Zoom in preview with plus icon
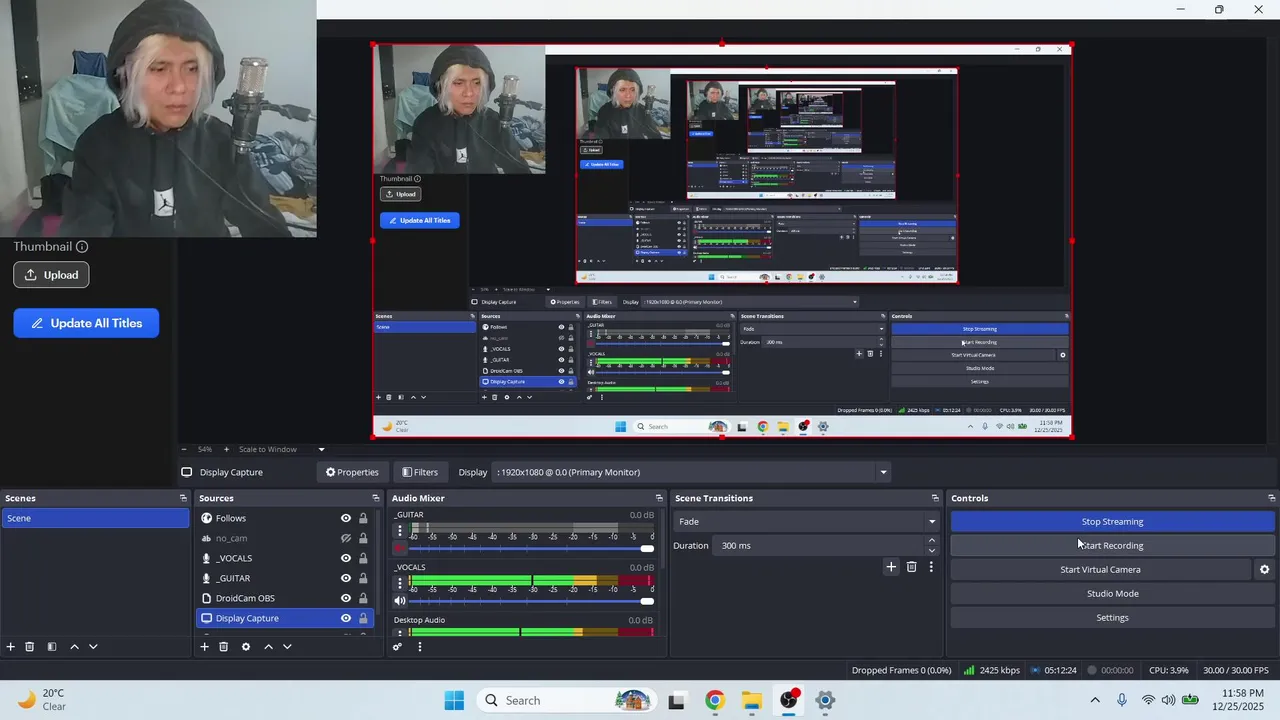1280x720 pixels. click(228, 450)
